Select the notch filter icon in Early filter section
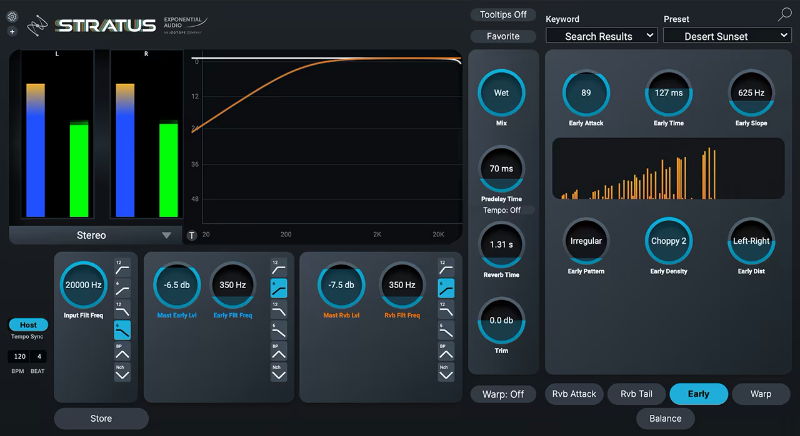800x436 pixels. click(278, 373)
